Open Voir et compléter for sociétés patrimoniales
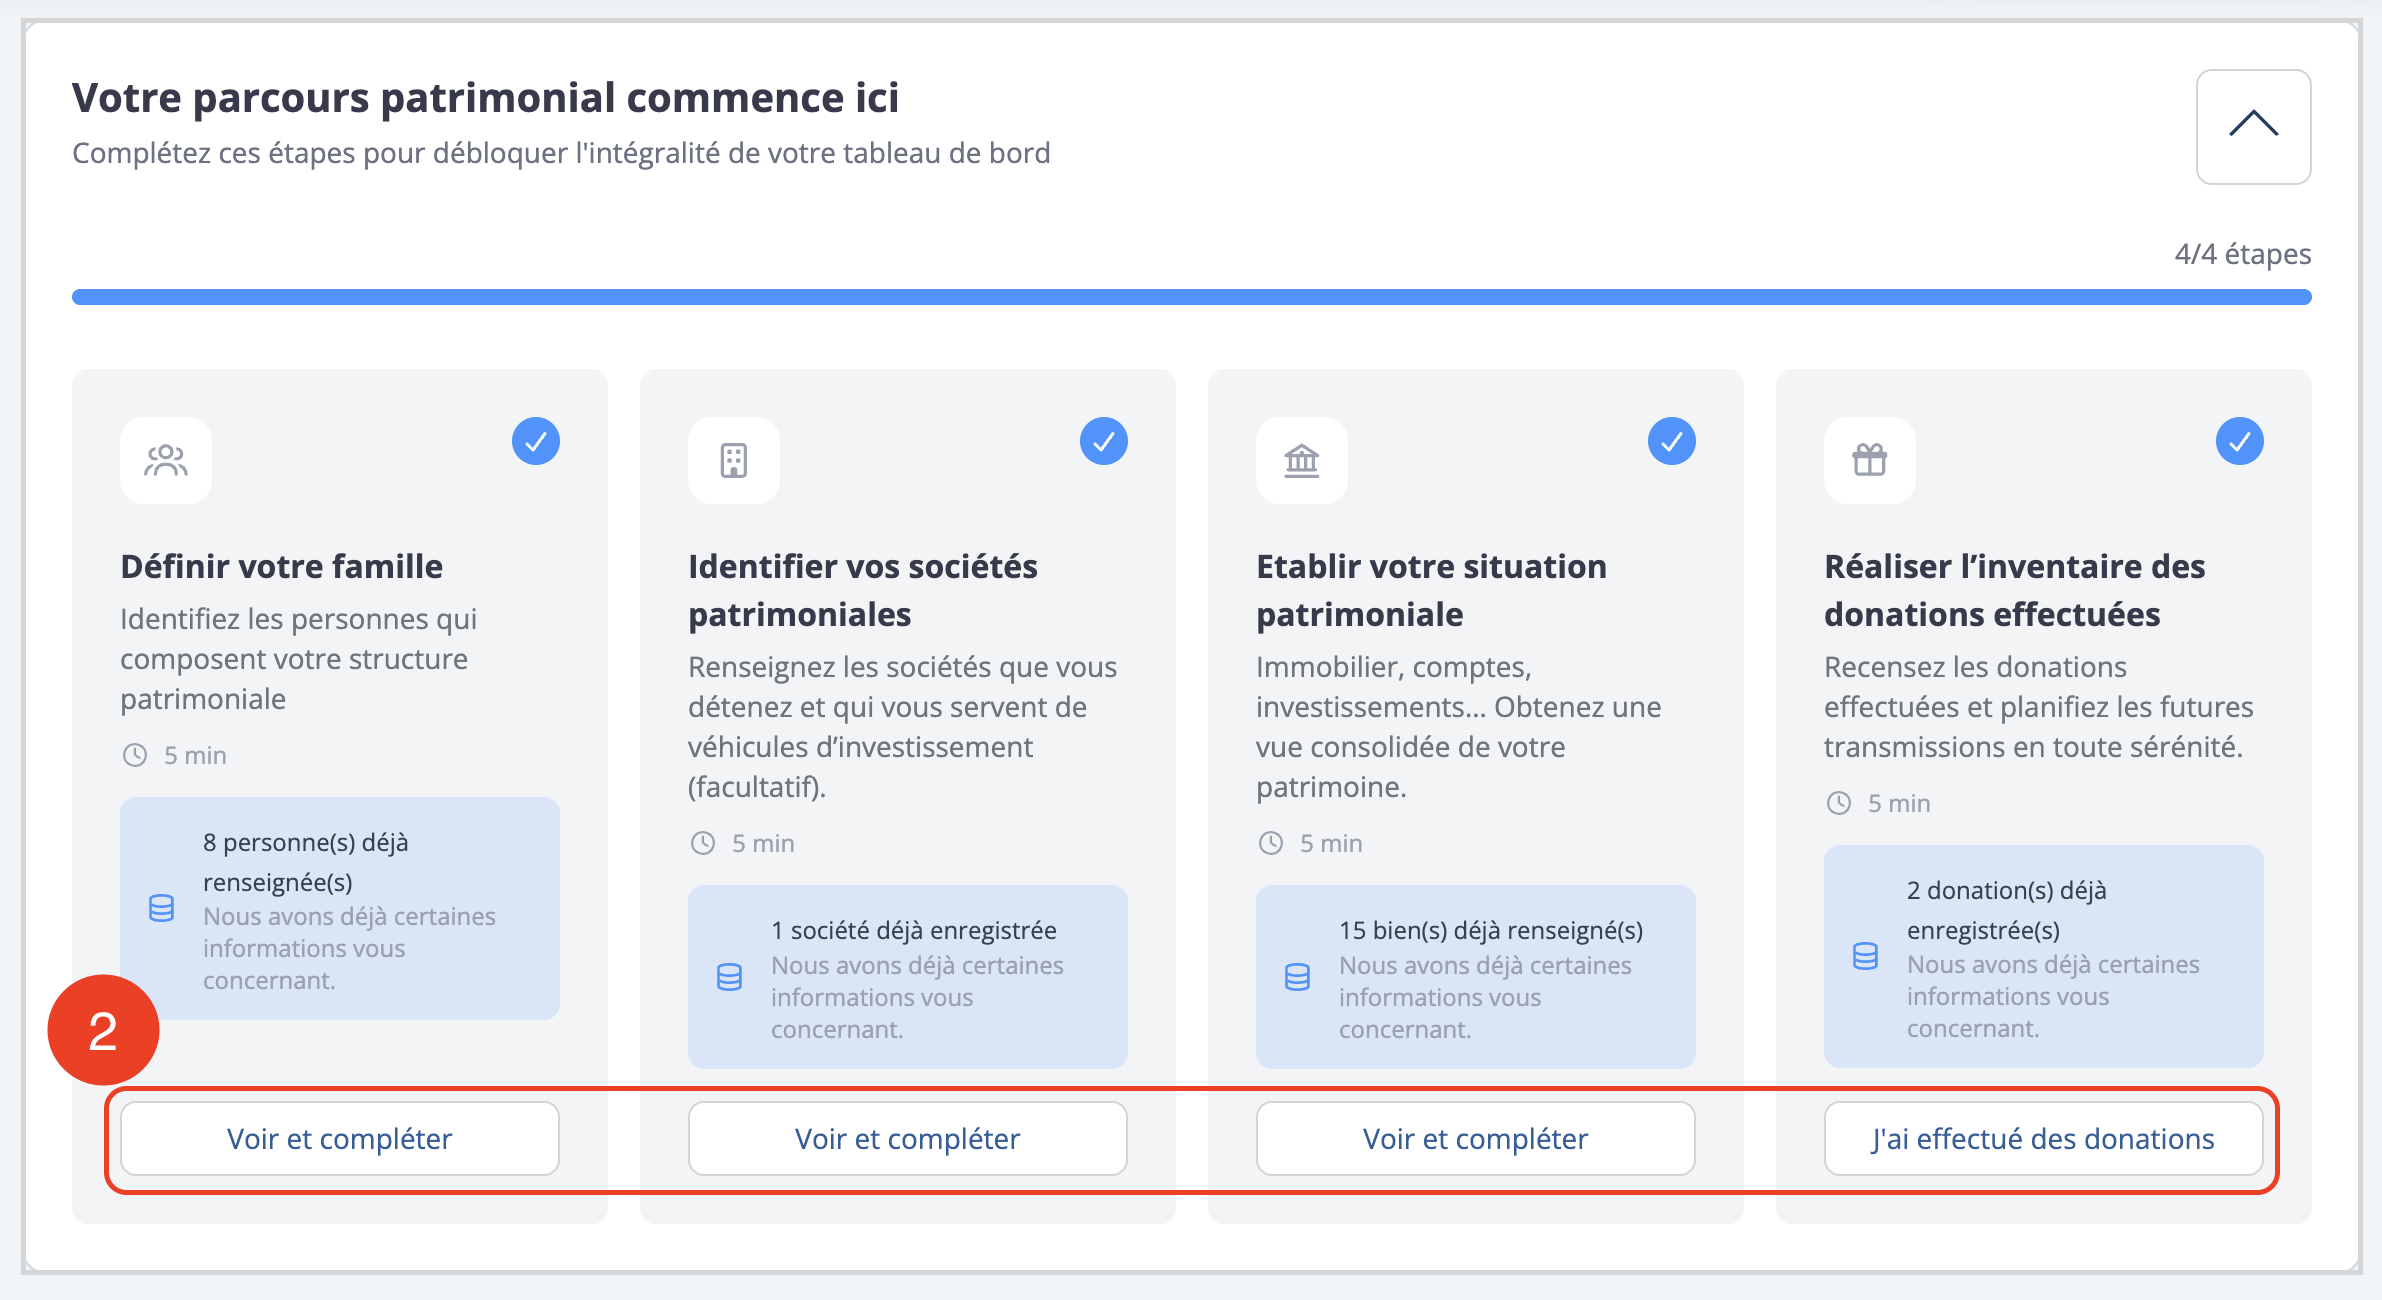Viewport: 2382px width, 1300px height. (x=908, y=1139)
